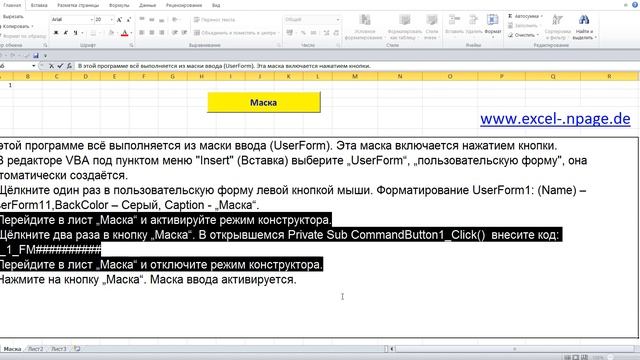Toggle Wrap Text (Перенос текста)
The image size is (640, 360).
tap(214, 20)
